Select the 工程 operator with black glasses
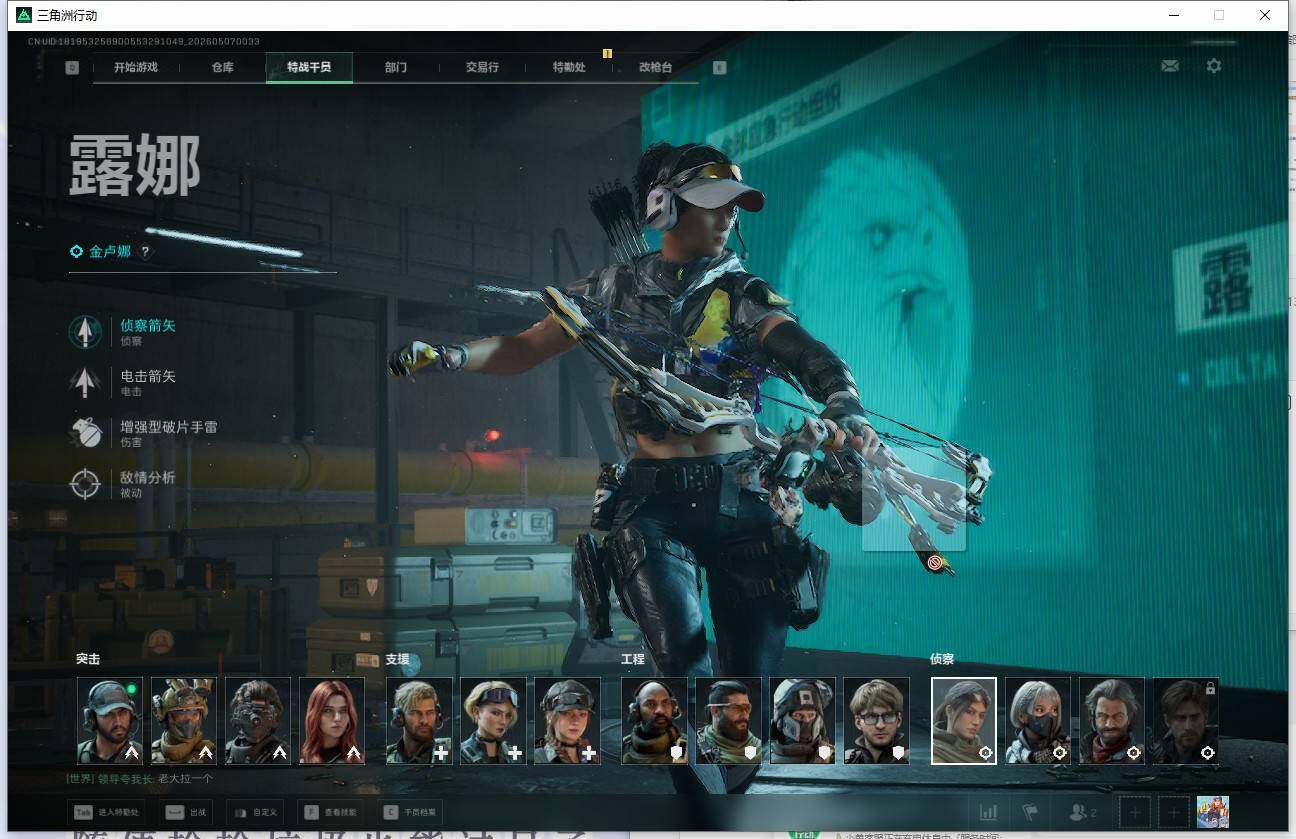This screenshot has height=839, width=1296. coord(876,721)
